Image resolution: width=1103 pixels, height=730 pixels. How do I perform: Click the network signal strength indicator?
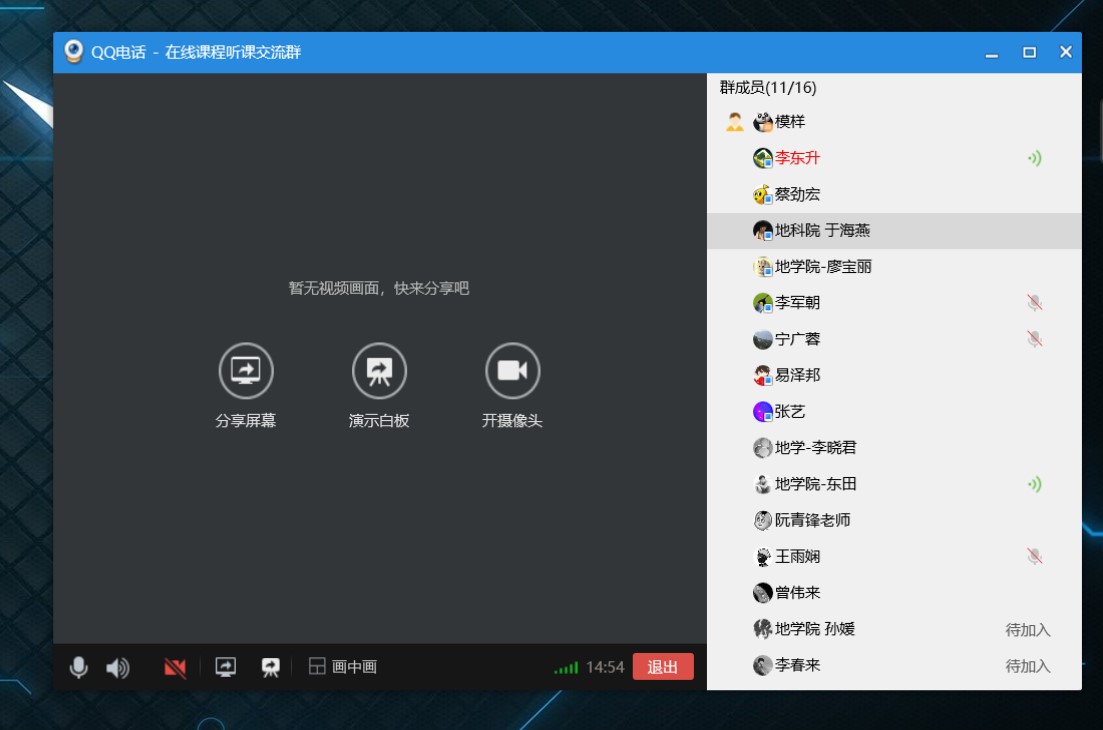tap(566, 667)
